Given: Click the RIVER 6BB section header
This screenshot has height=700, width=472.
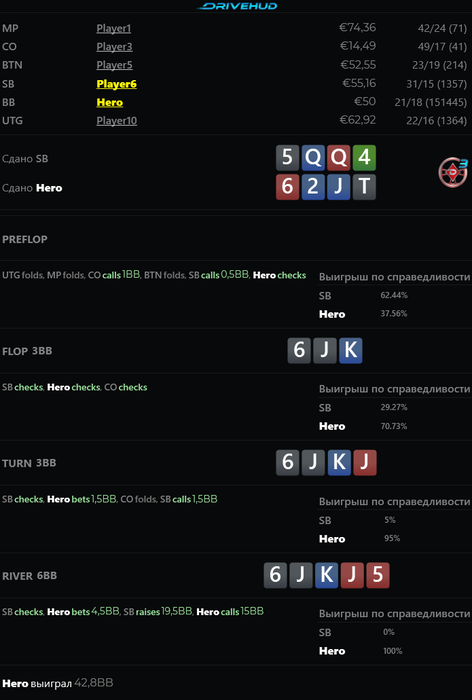Looking at the screenshot, I should (x=29, y=576).
